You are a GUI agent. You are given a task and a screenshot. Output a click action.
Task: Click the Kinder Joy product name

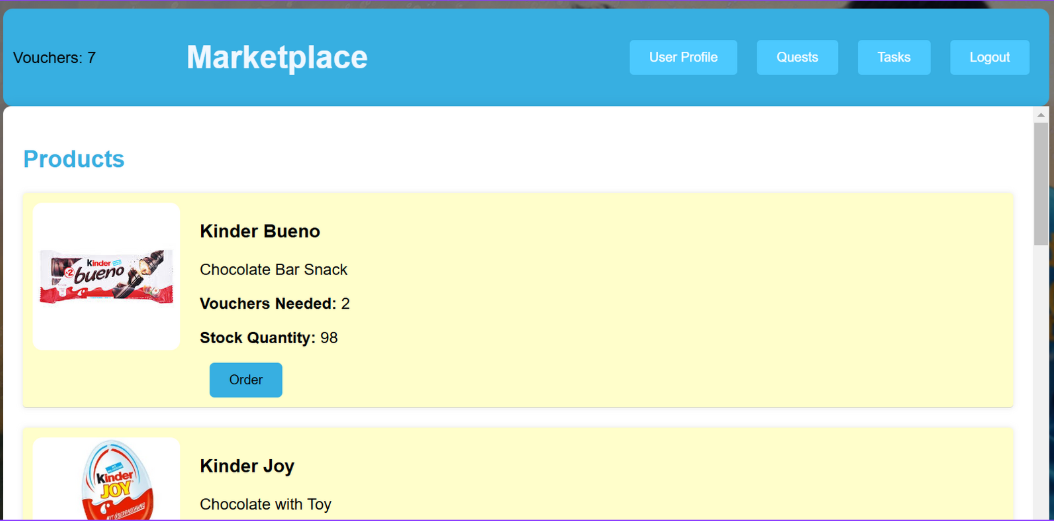247,466
